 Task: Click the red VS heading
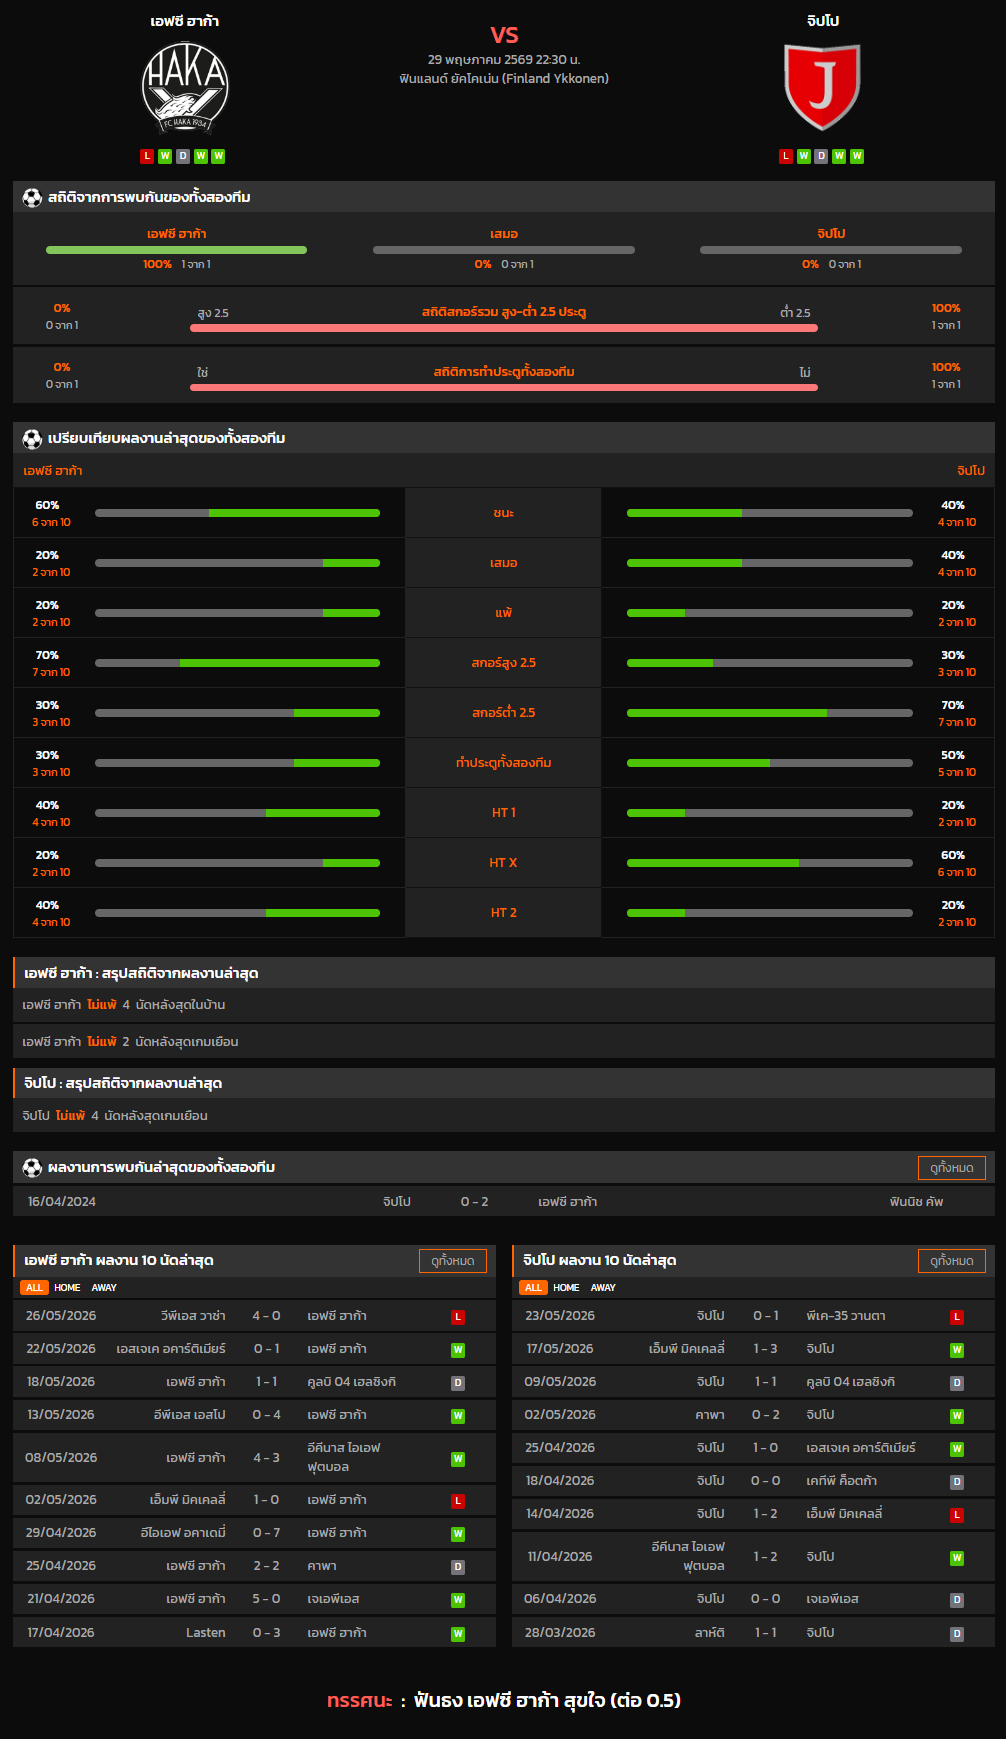pos(504,35)
